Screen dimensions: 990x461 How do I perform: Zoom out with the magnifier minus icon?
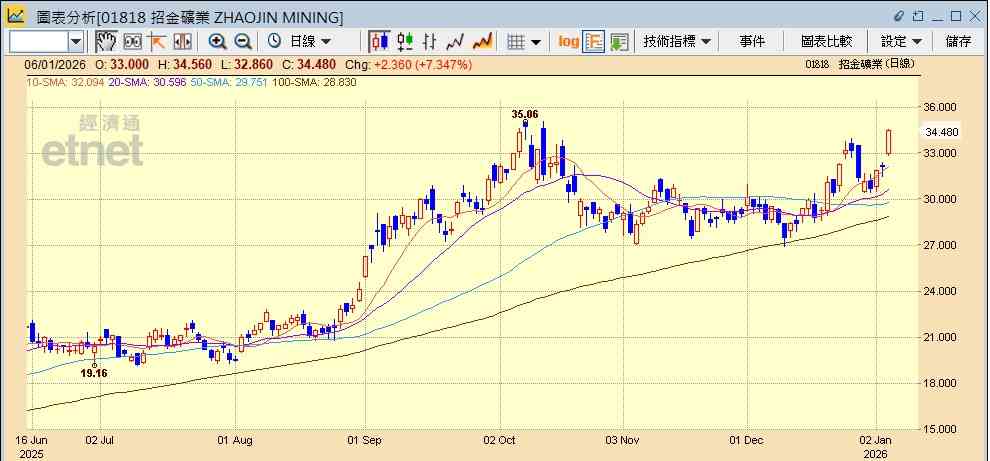coord(243,42)
